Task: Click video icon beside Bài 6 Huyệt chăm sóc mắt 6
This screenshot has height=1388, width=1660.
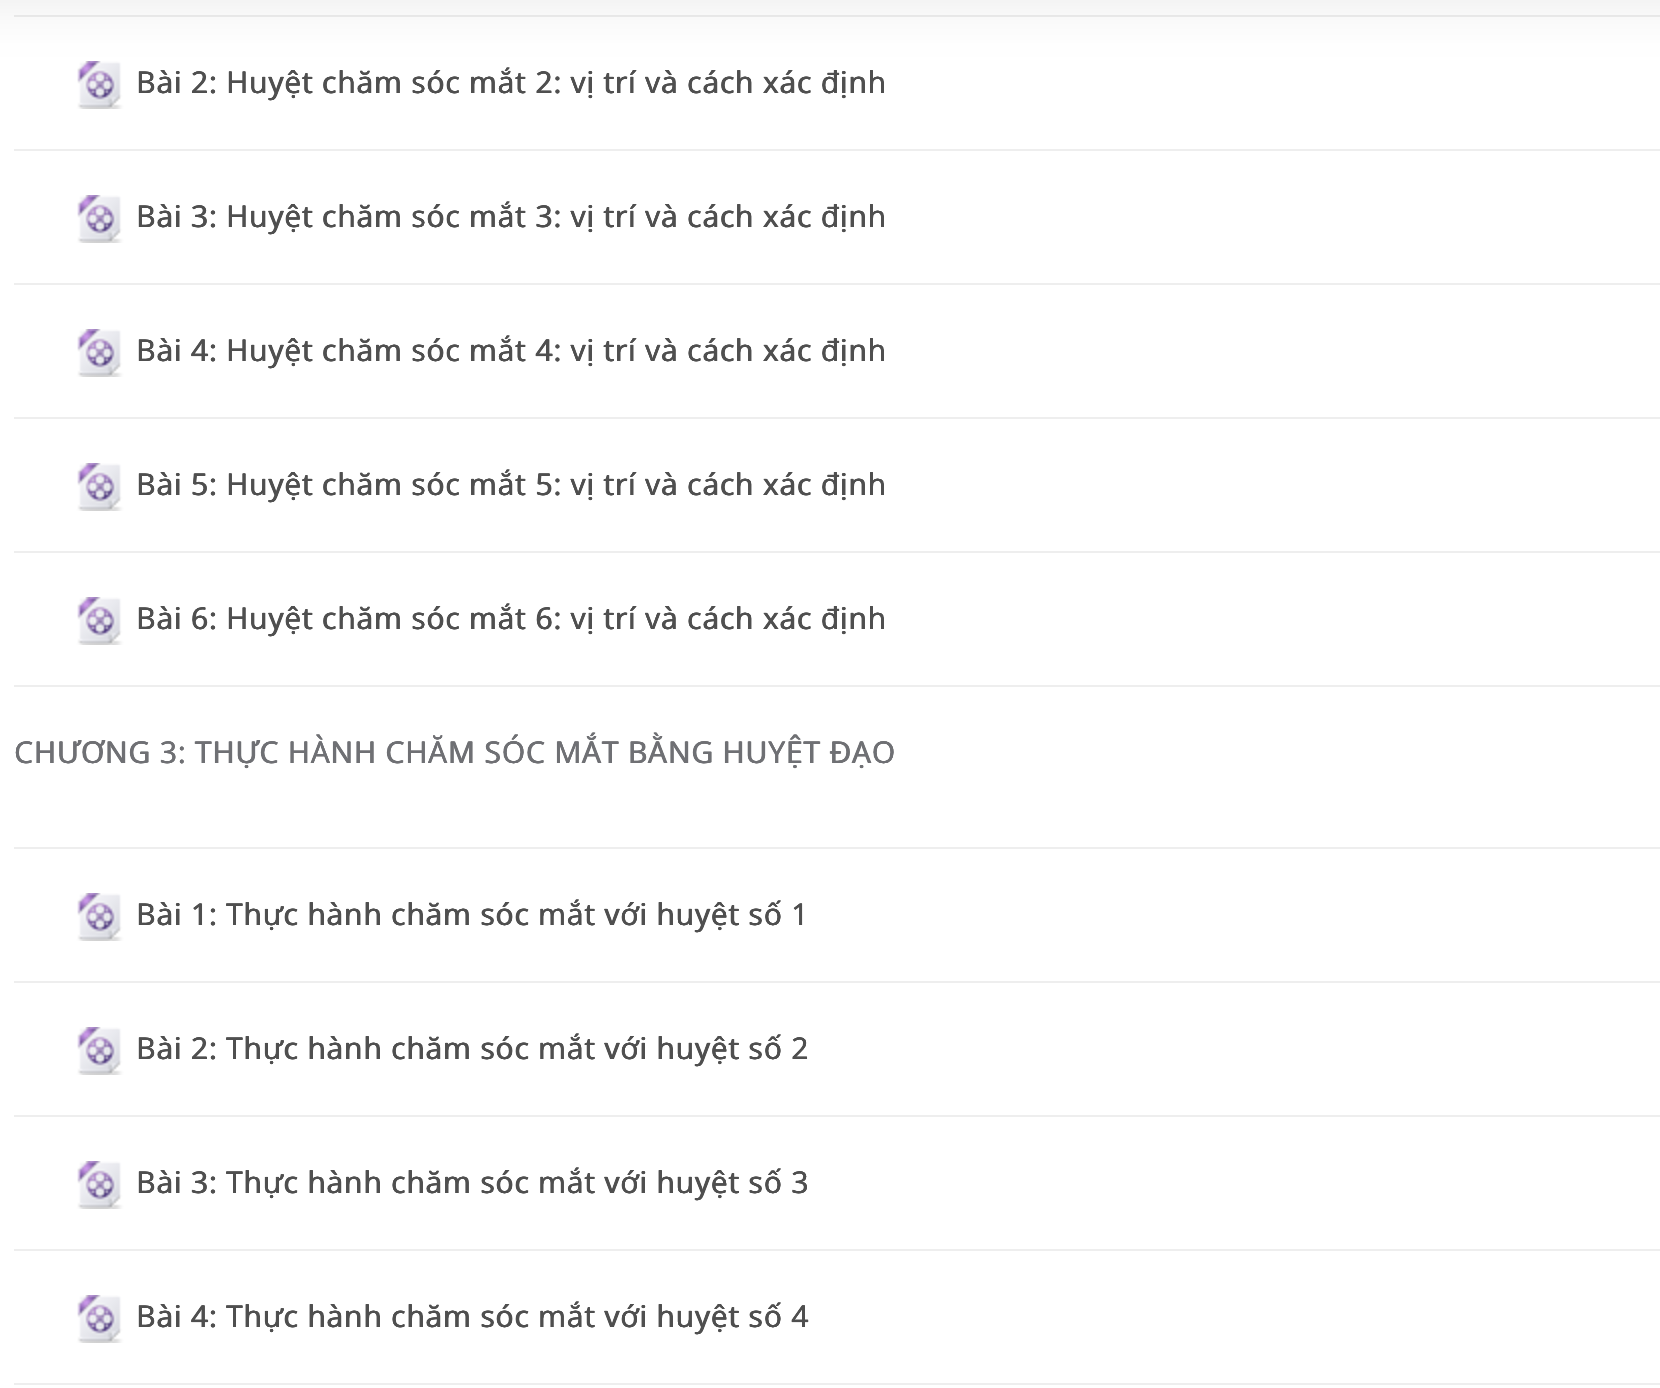Action: tap(99, 620)
